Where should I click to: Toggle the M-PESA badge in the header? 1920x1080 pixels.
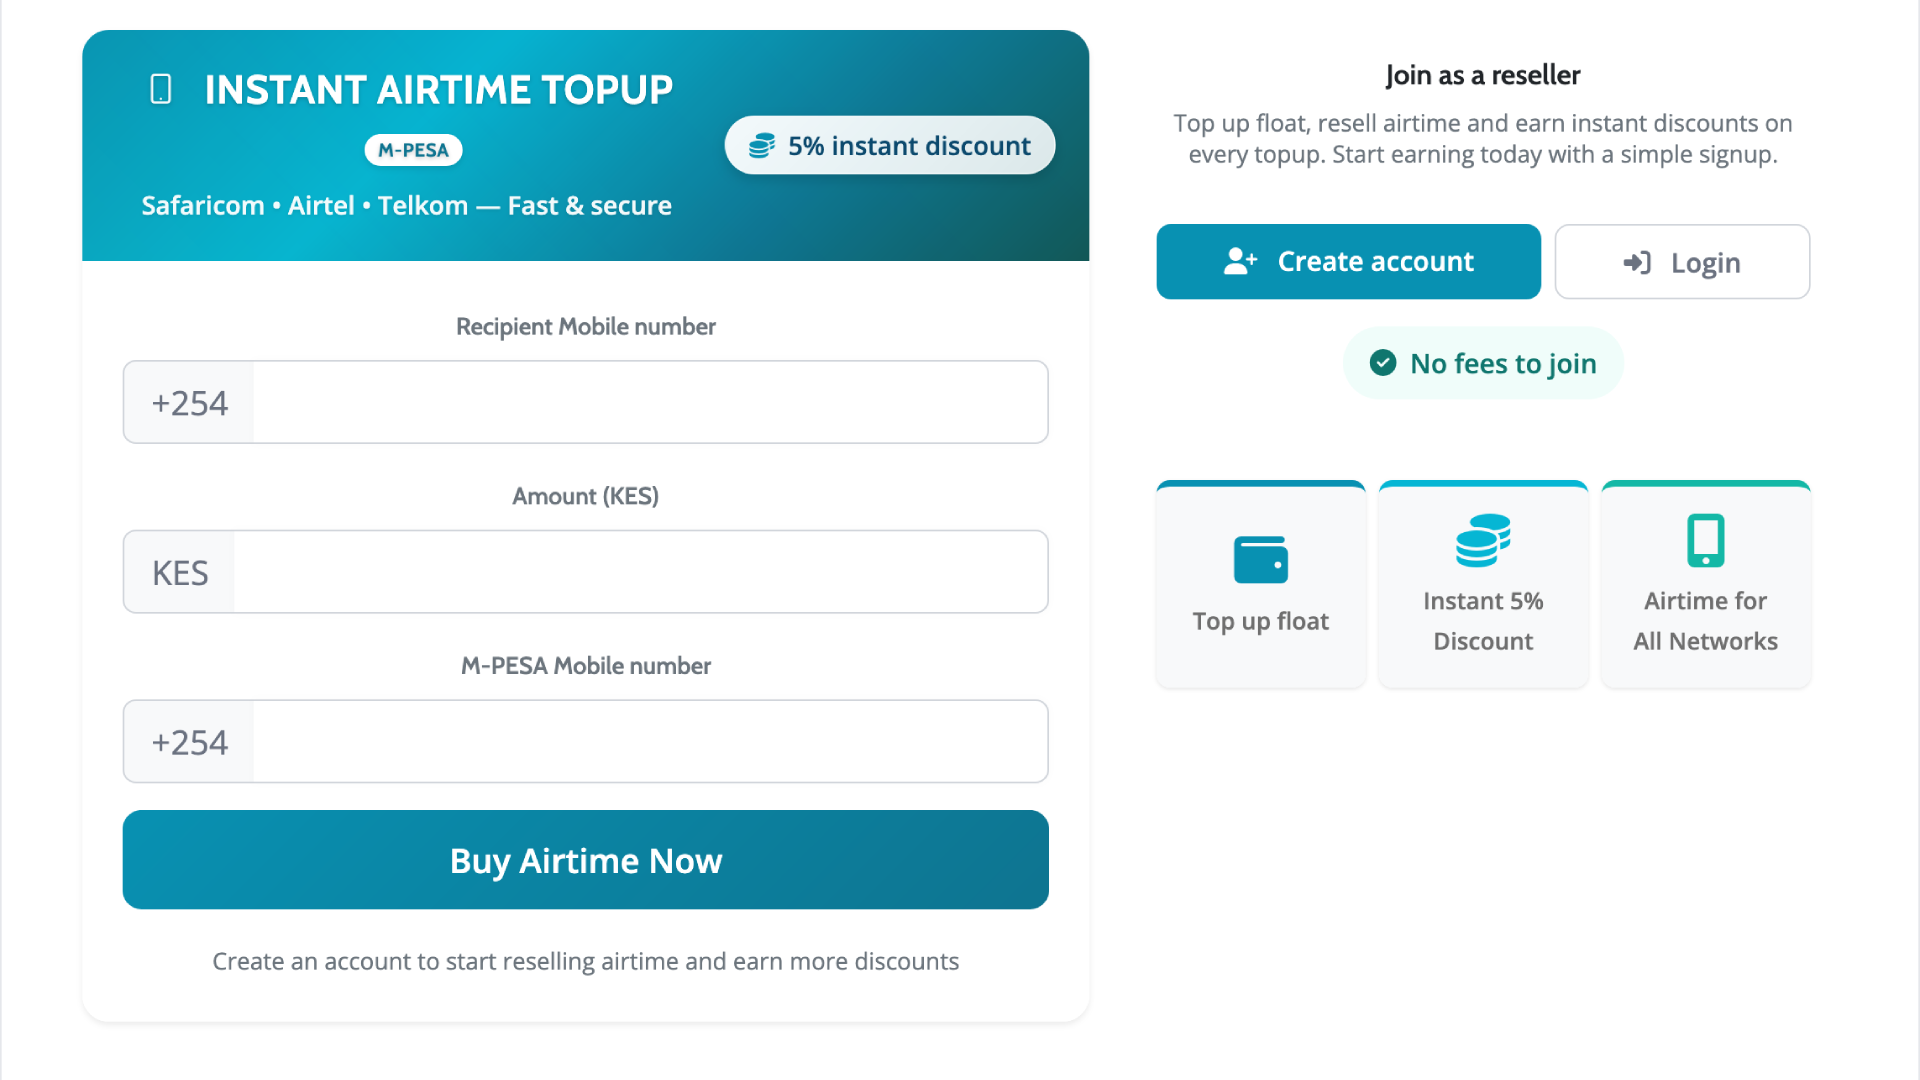(x=412, y=150)
